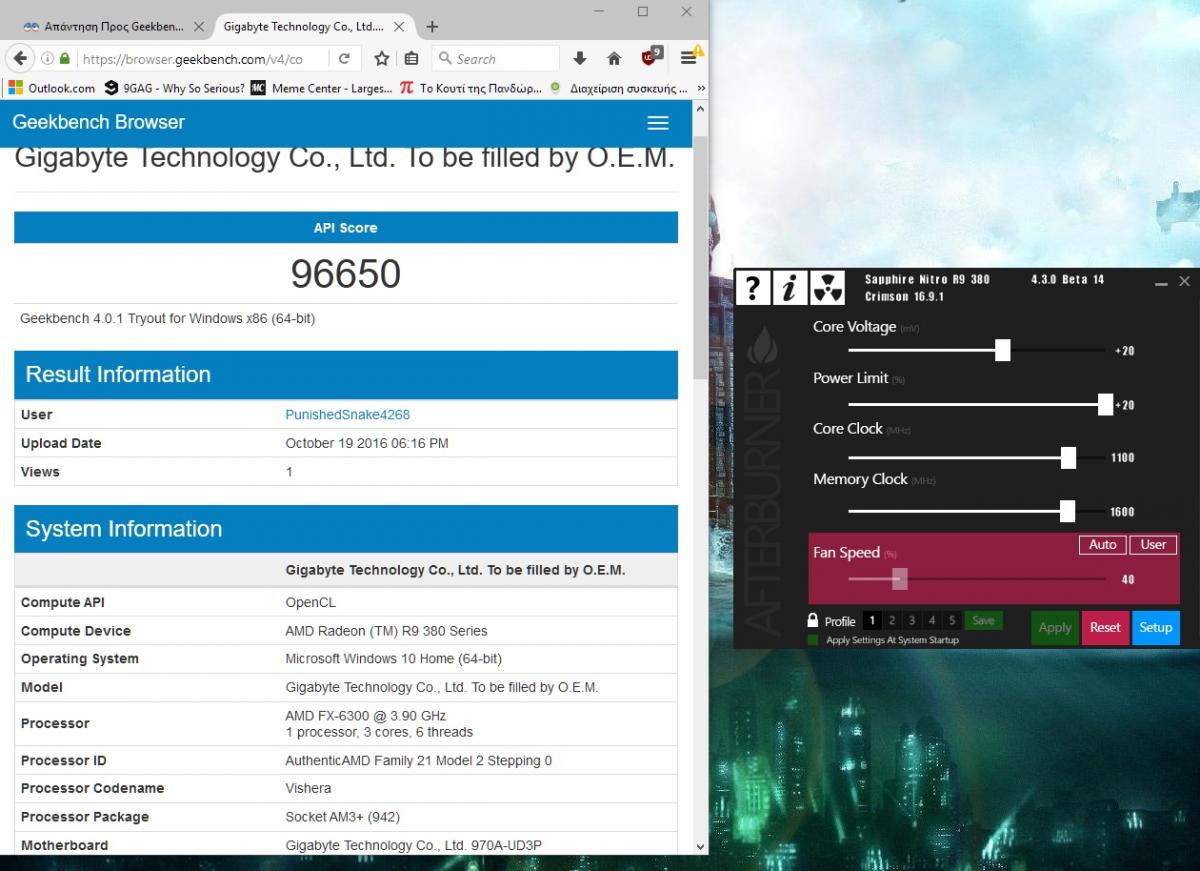Click the AMD Radeon R9 380 Series text
The height and width of the screenshot is (871, 1200).
386,631
